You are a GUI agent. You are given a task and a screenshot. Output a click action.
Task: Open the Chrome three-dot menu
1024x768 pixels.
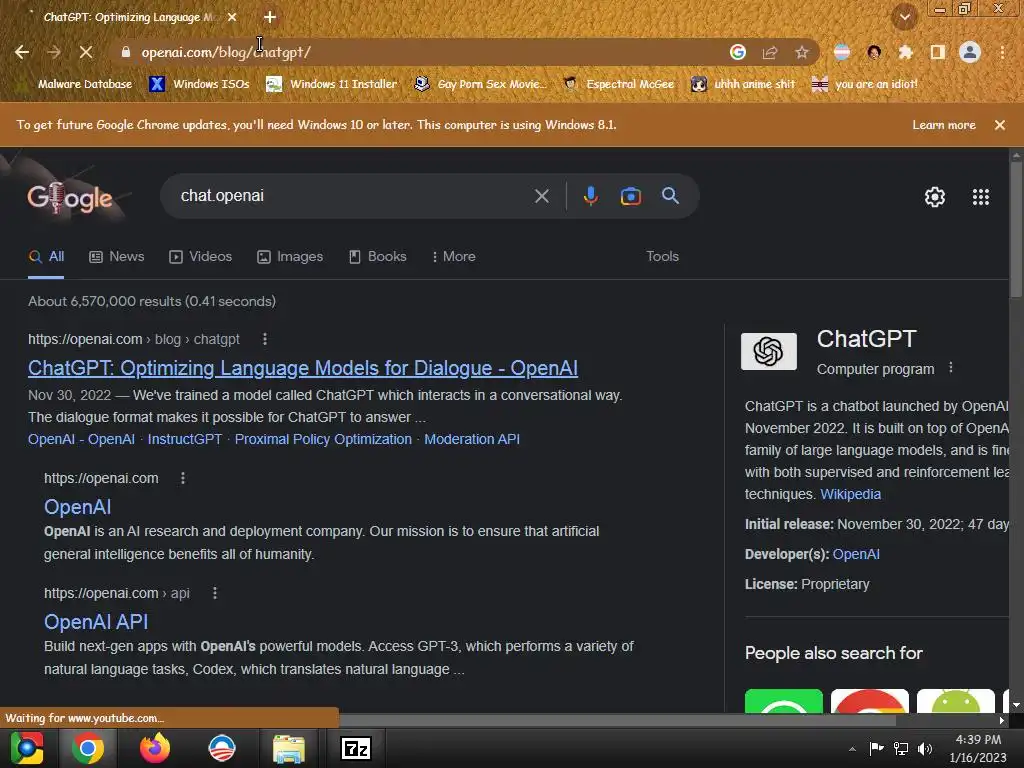pos(1002,52)
